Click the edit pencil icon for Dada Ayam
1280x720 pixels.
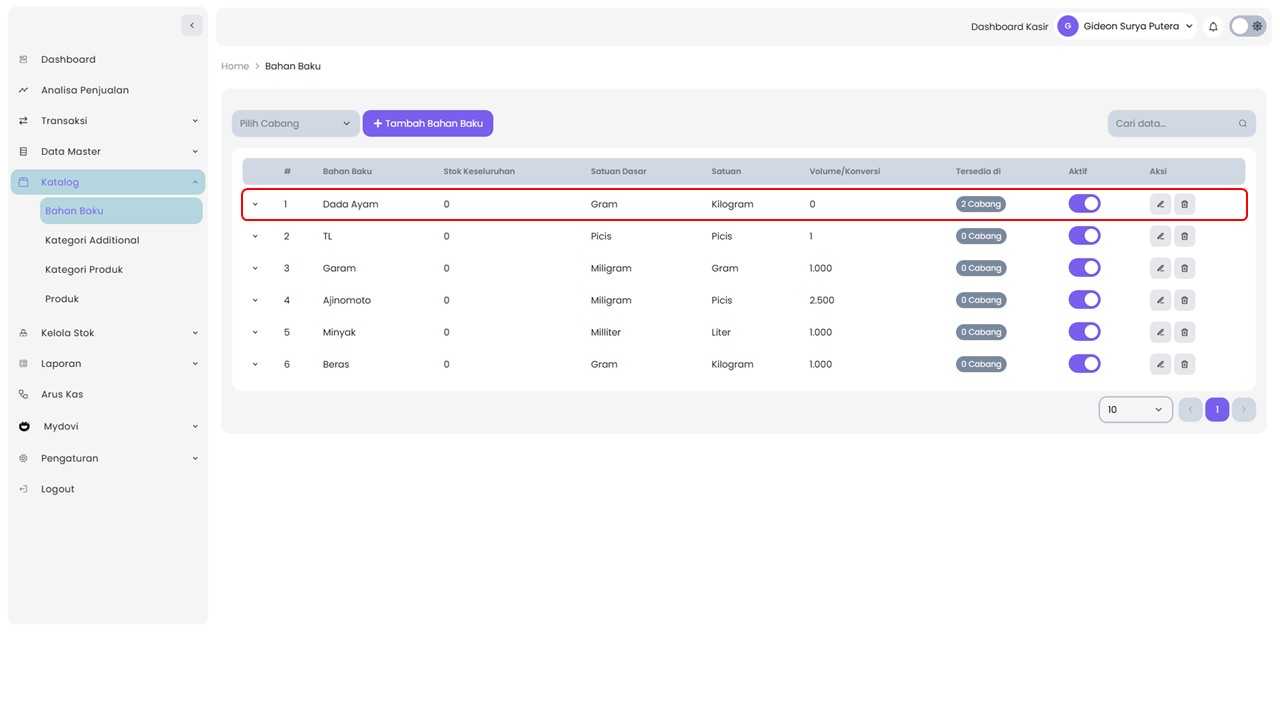click(x=1160, y=204)
